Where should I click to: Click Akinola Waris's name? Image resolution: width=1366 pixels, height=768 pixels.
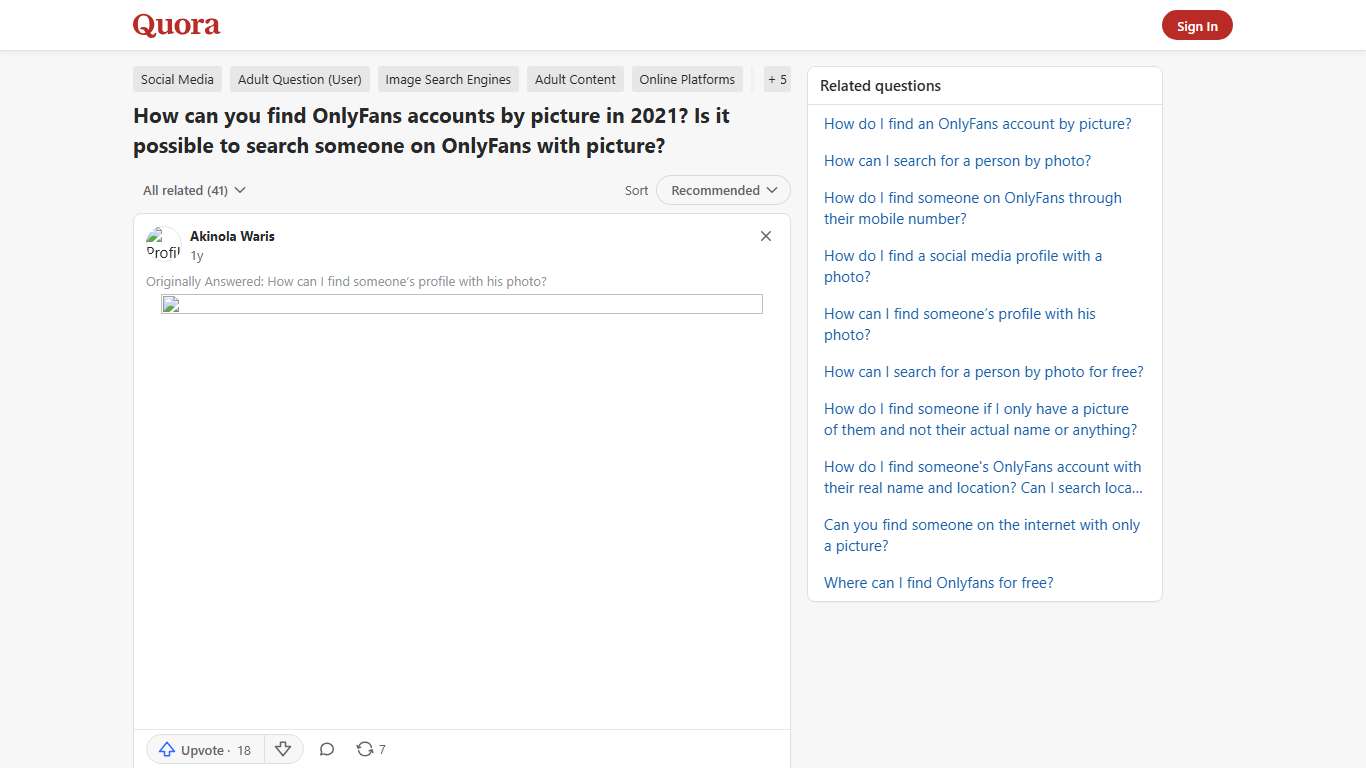(x=232, y=236)
